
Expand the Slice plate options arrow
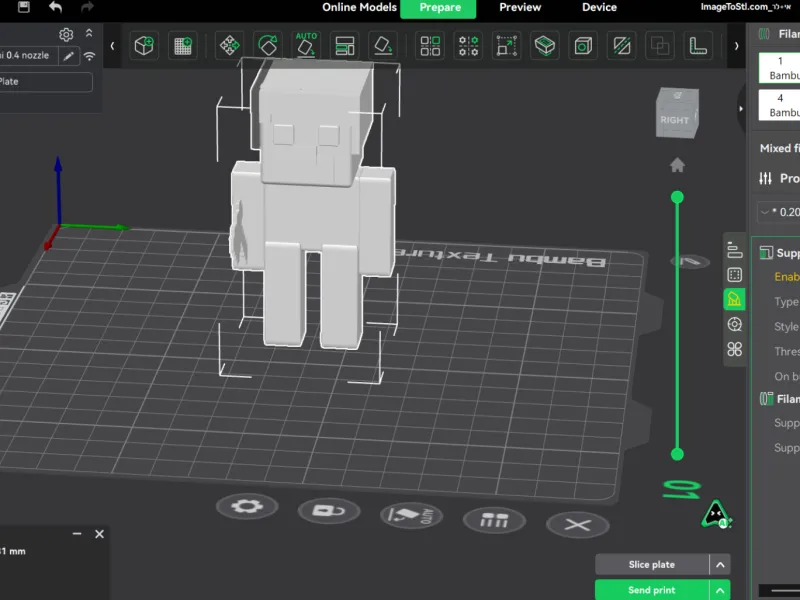click(720, 565)
